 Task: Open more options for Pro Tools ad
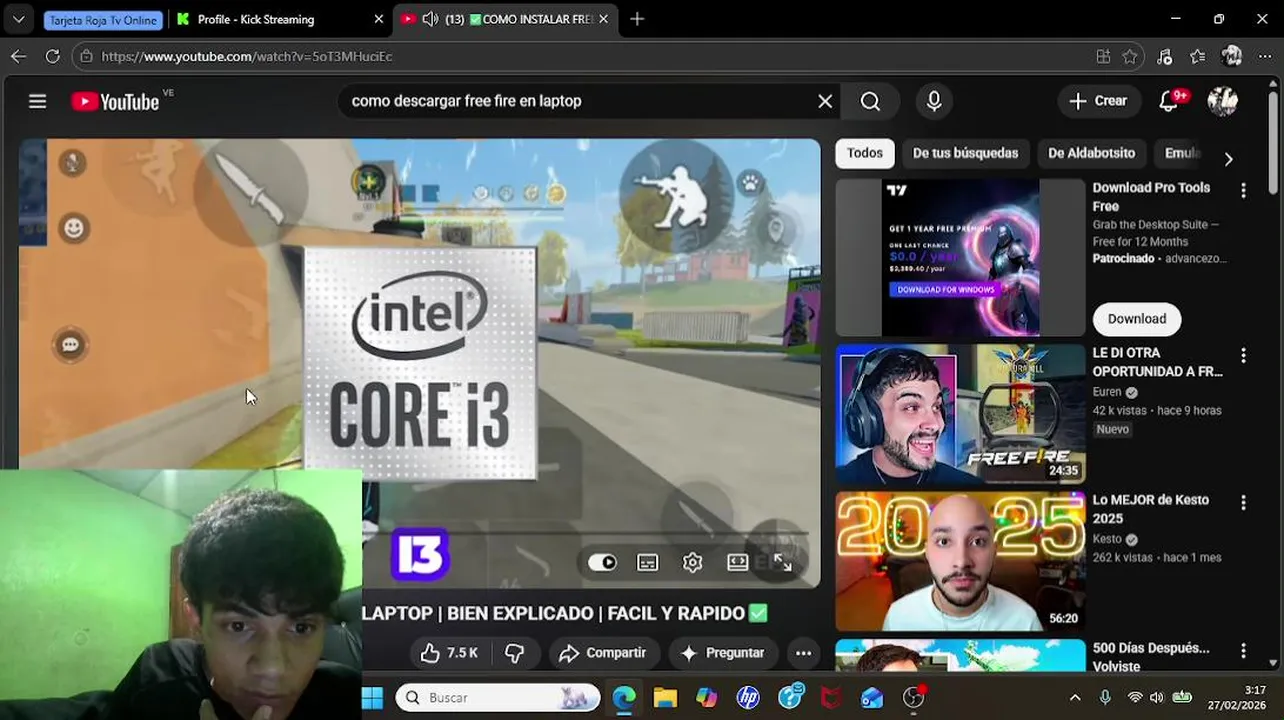point(1243,190)
